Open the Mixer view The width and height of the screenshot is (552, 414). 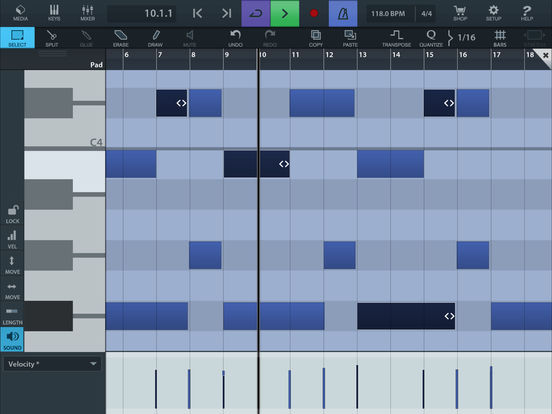[87, 13]
